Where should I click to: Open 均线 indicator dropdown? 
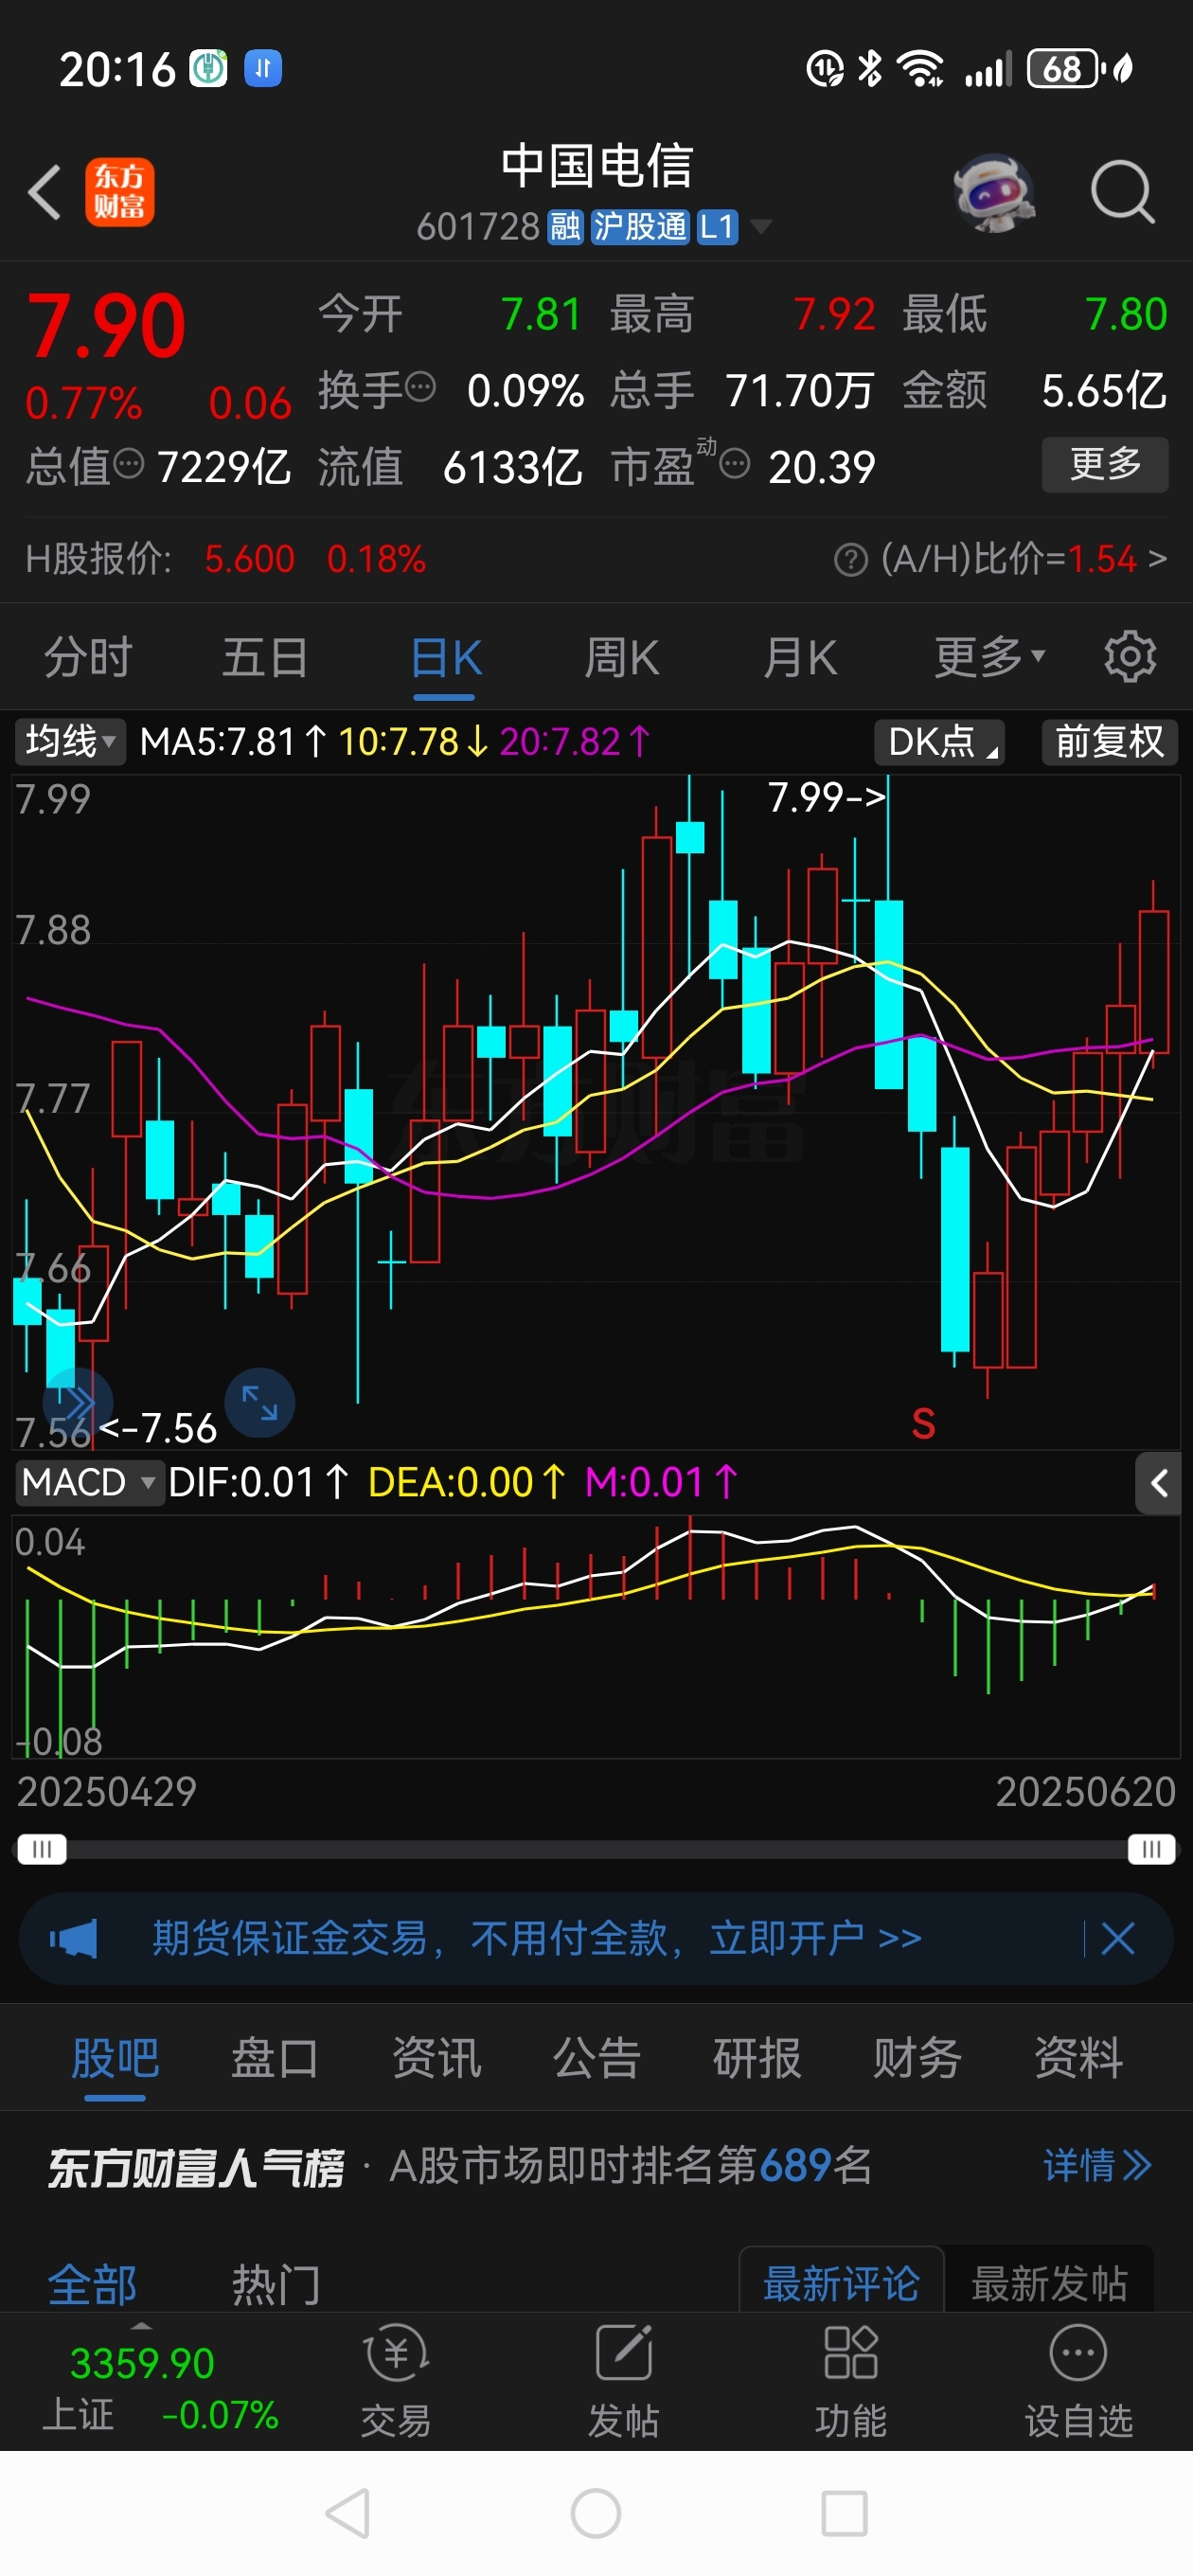[x=70, y=742]
